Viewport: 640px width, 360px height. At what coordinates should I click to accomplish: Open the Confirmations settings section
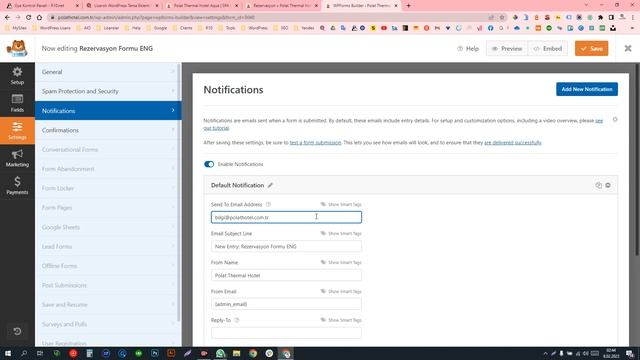[108, 130]
